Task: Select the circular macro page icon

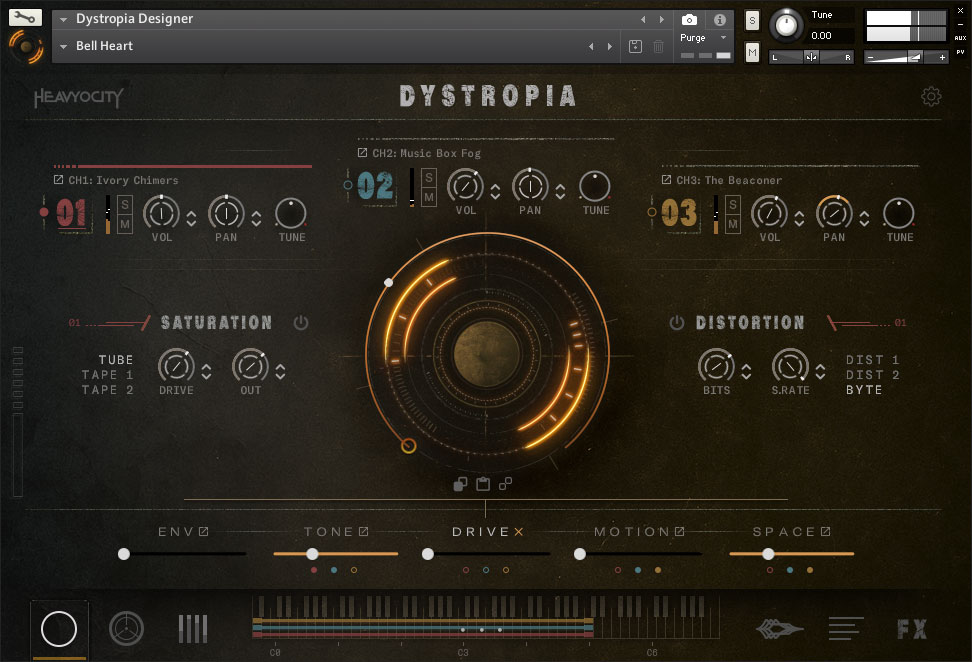Action: click(59, 628)
